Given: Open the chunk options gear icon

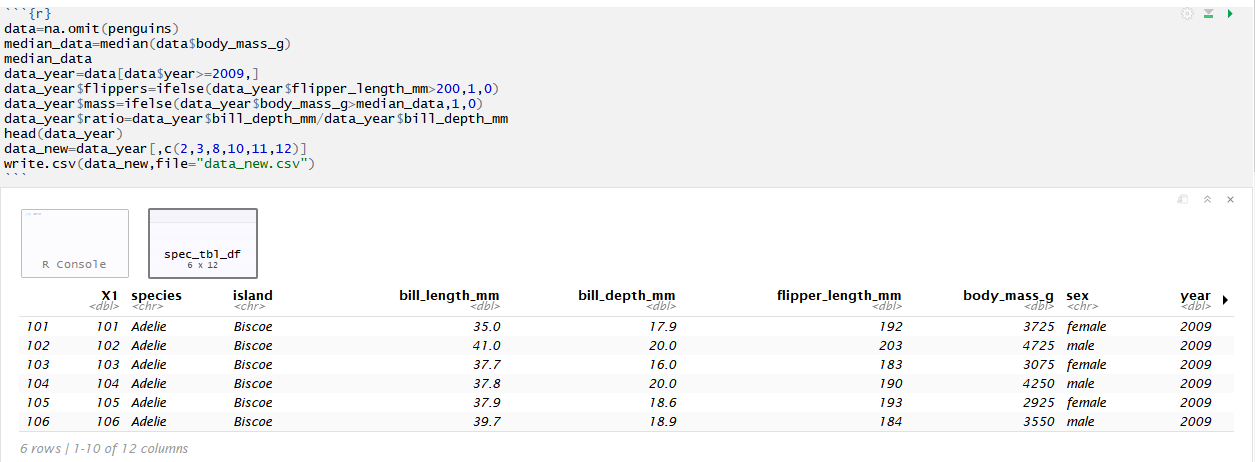Looking at the screenshot, I should 1187,14.
